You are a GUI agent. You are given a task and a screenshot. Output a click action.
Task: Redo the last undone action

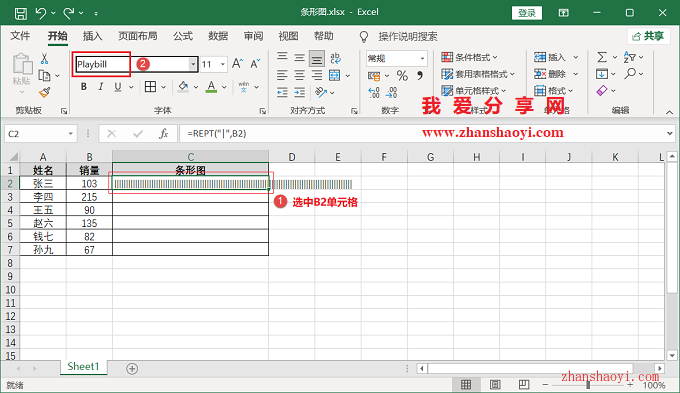pos(69,13)
